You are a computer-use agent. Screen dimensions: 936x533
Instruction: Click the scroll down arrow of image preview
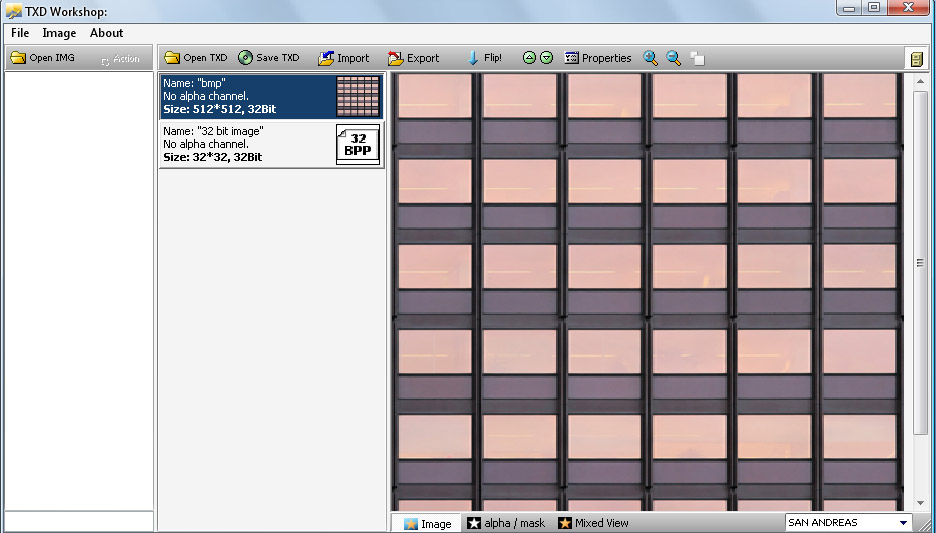(921, 503)
